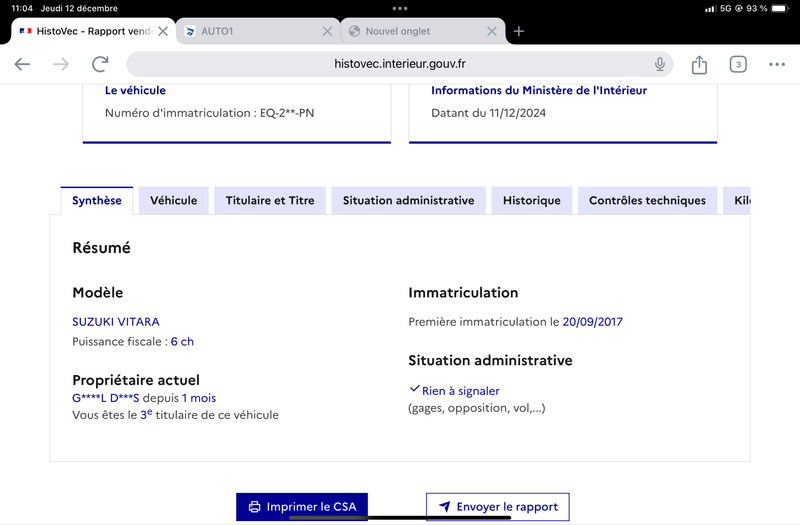The height and width of the screenshot is (525, 800).
Task: Select the Synthèse tab
Action: pyautogui.click(x=96, y=201)
